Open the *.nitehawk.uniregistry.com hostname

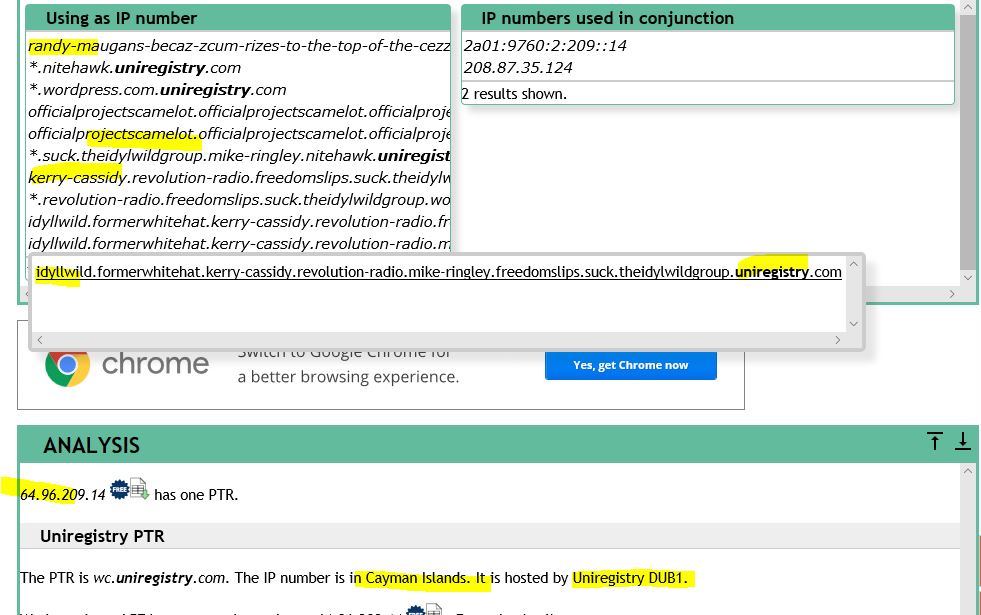pyautogui.click(x=135, y=68)
